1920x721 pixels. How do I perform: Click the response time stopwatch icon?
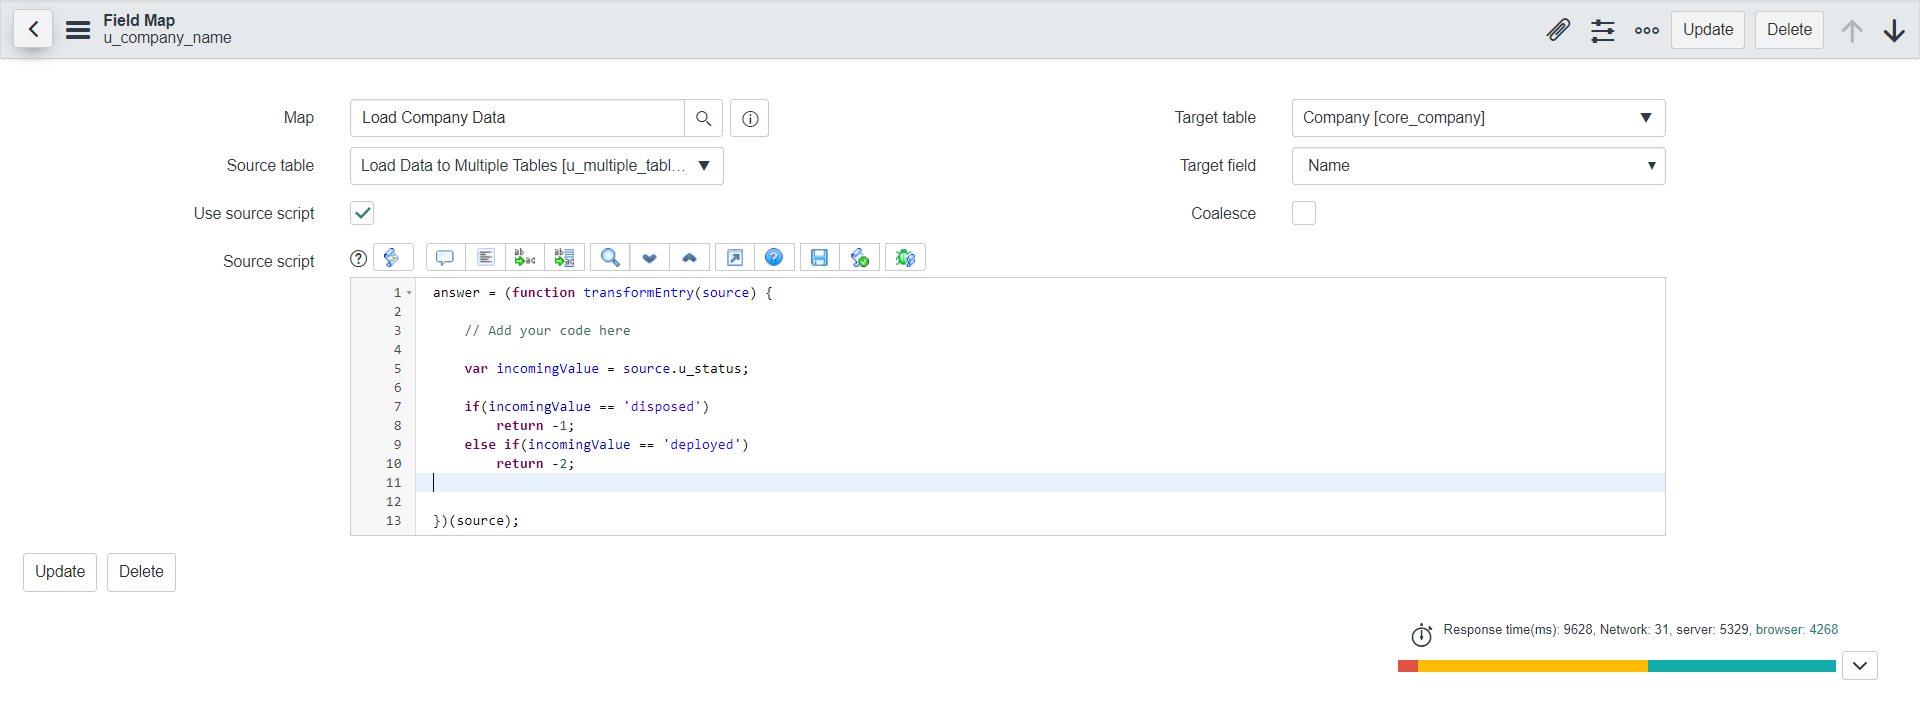click(1421, 635)
